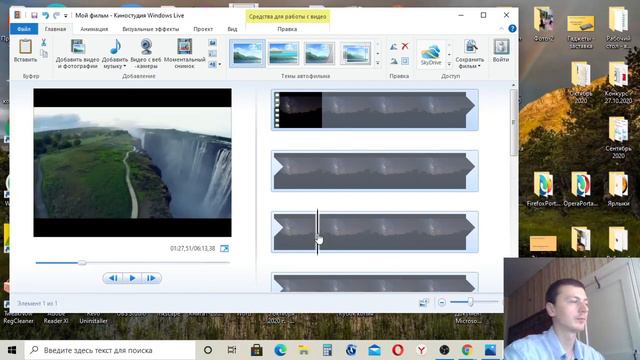Switch to the Анимация tab
This screenshot has width=640, height=360.
click(94, 29)
